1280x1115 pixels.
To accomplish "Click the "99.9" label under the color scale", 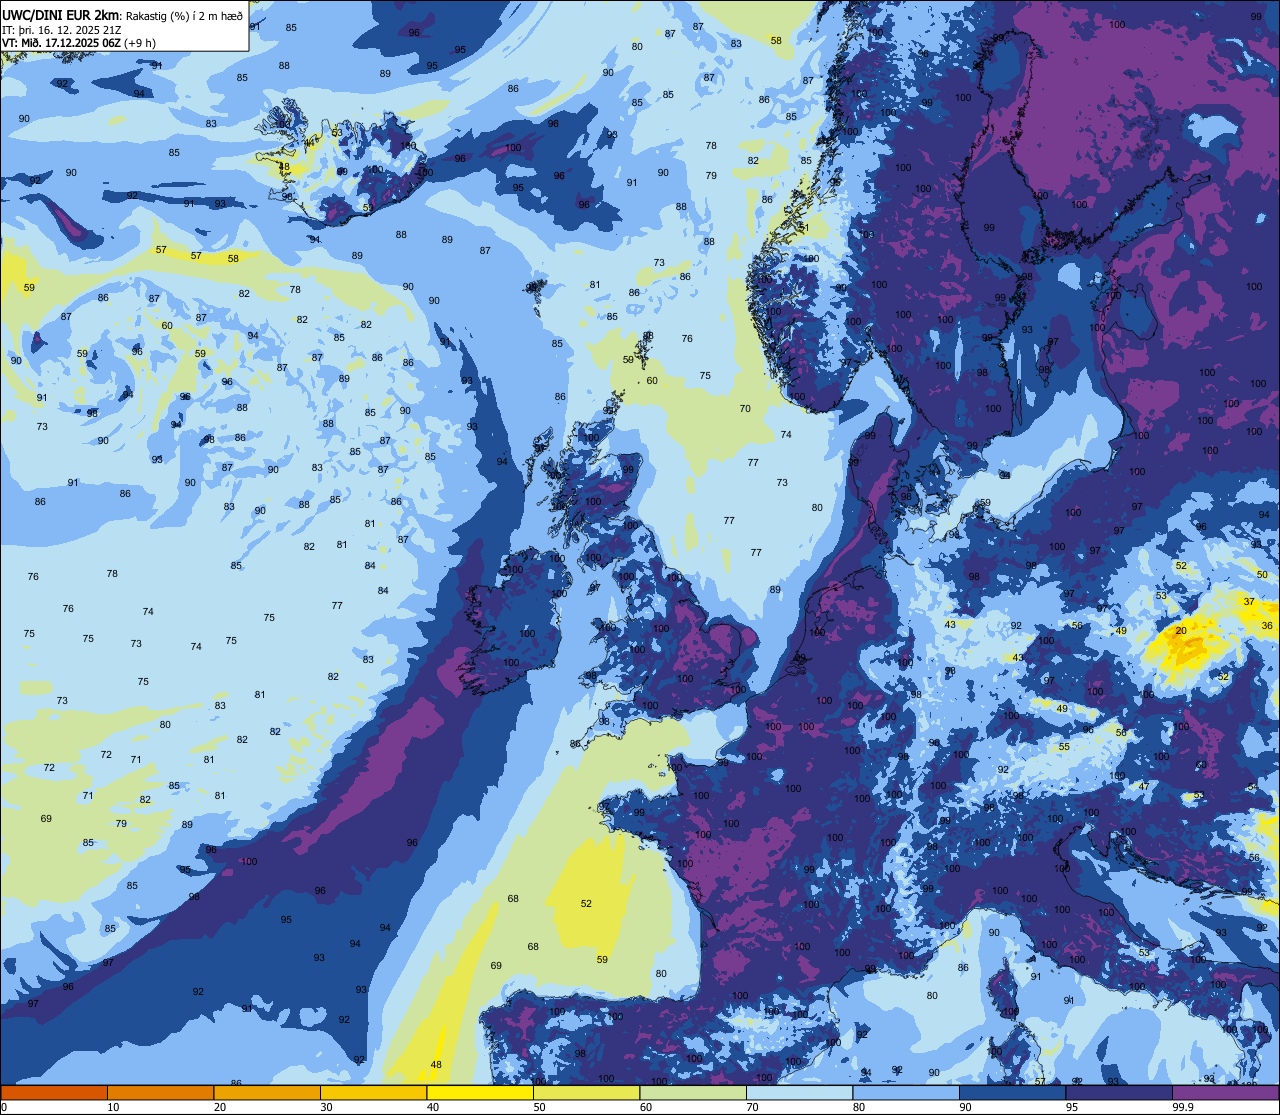I will 1183,1107.
